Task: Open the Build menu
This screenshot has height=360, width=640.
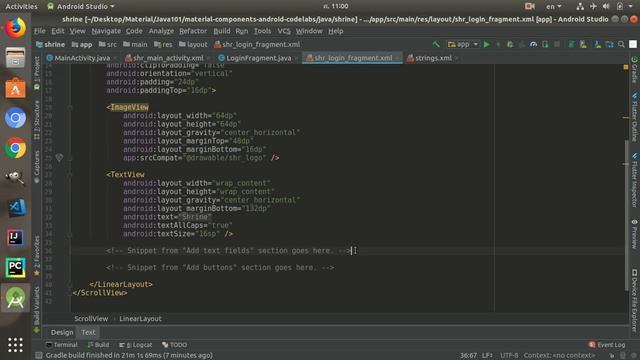Action: click(x=222, y=31)
